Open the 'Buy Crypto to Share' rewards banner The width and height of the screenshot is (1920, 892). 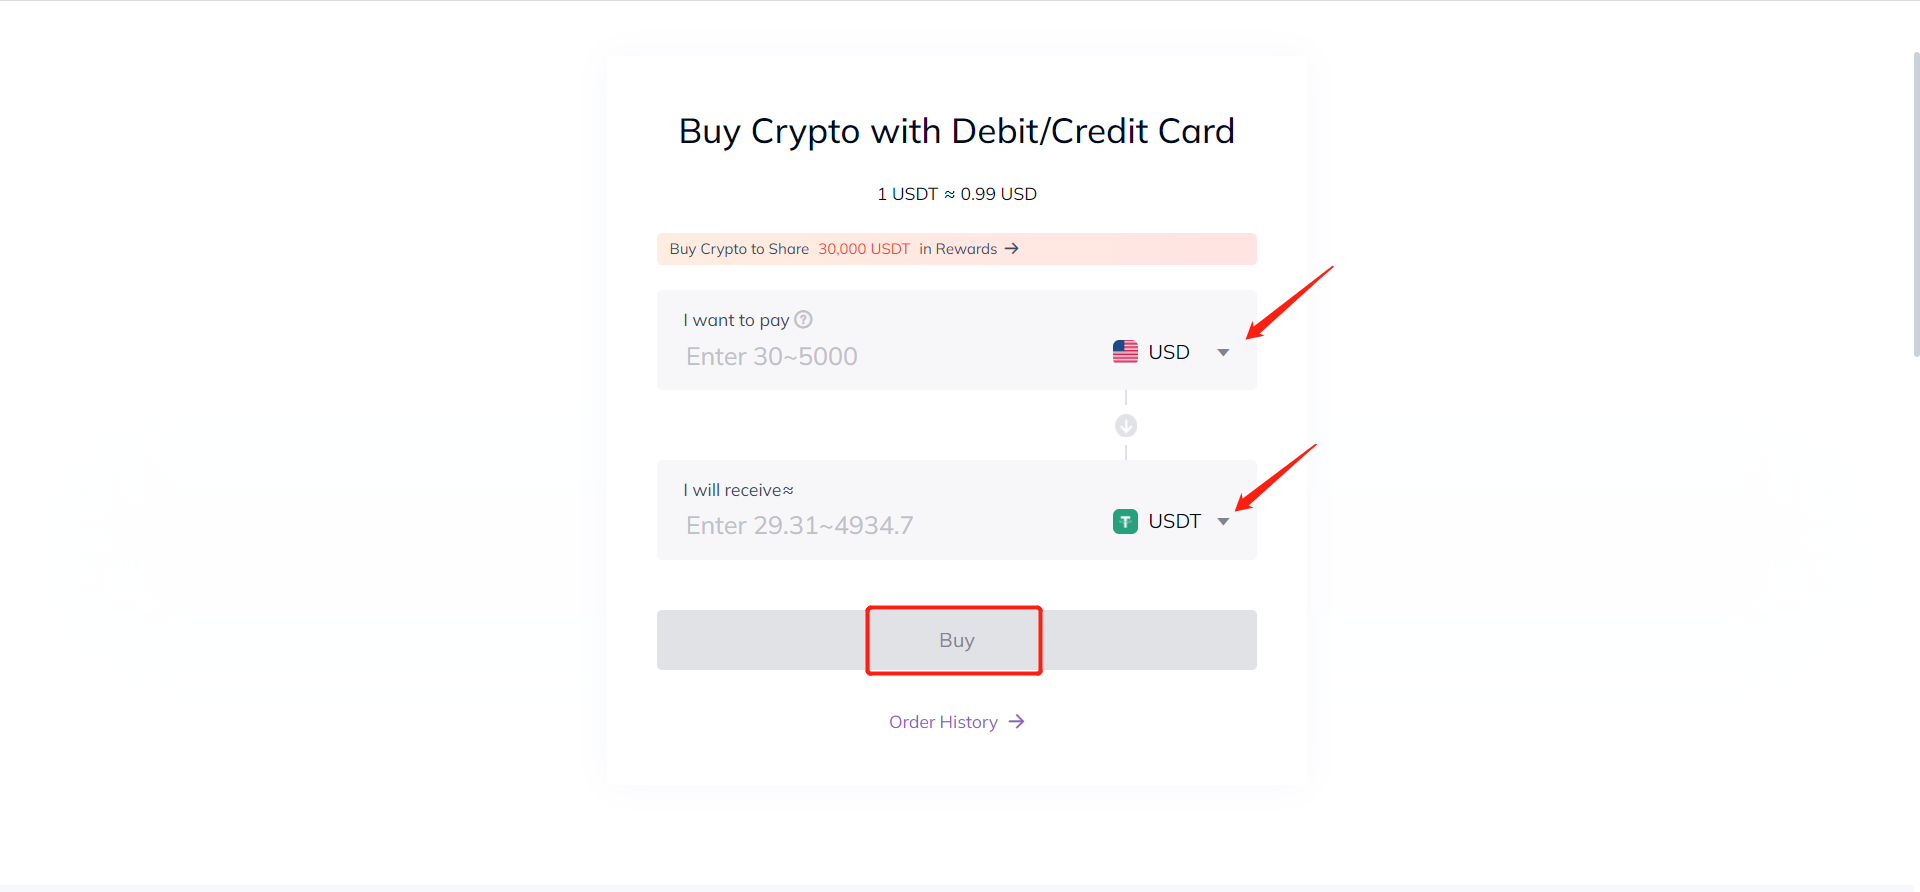point(957,249)
